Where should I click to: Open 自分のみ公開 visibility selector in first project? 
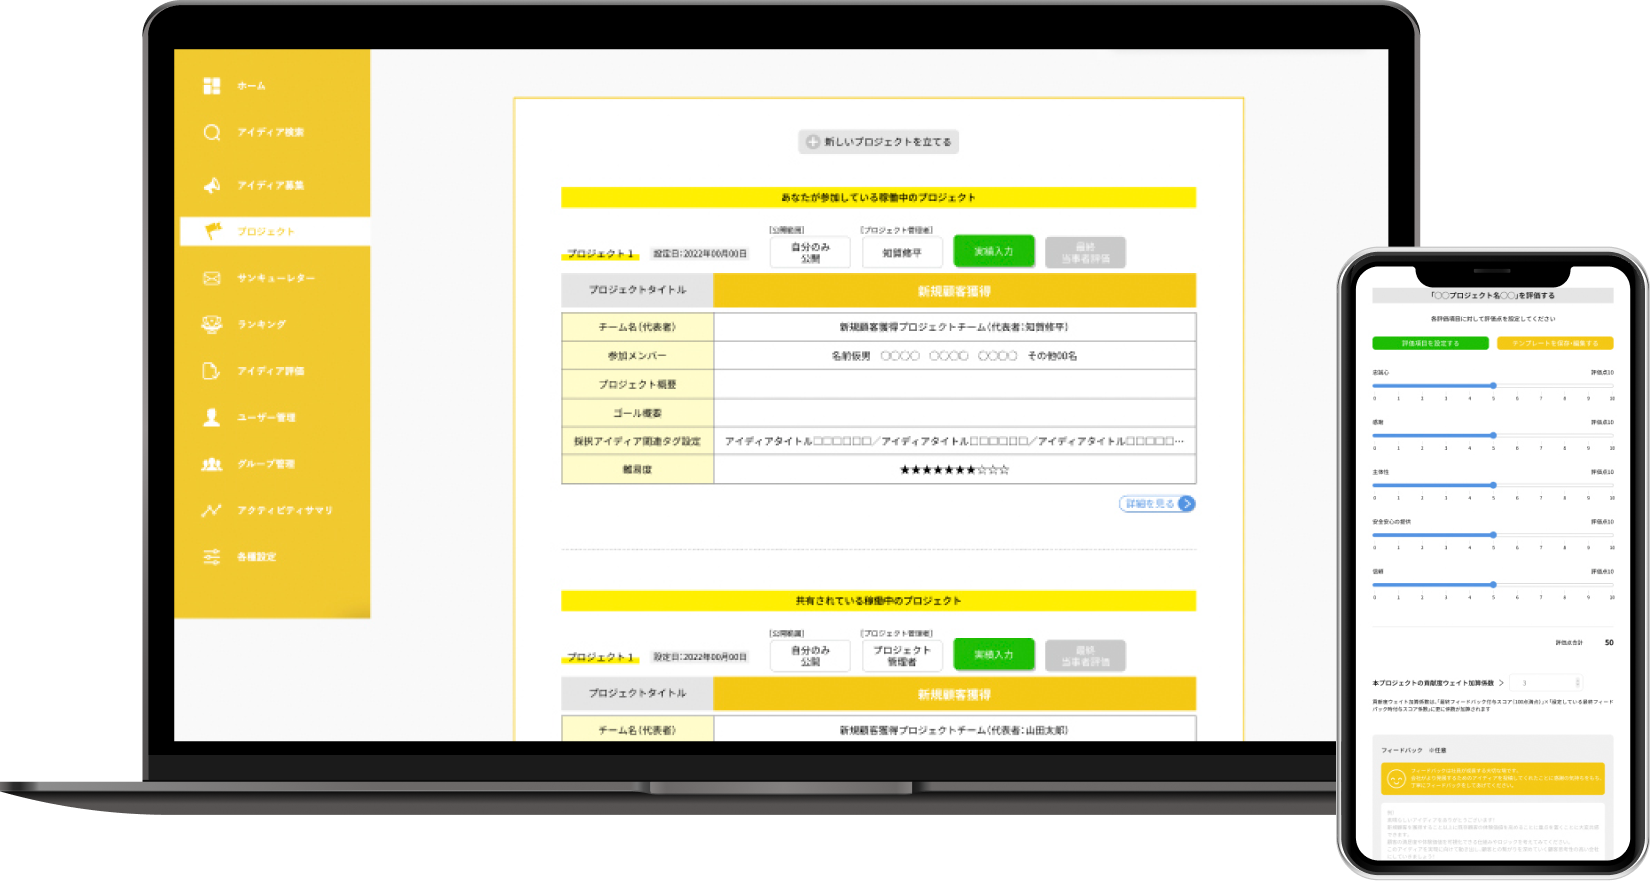point(810,253)
